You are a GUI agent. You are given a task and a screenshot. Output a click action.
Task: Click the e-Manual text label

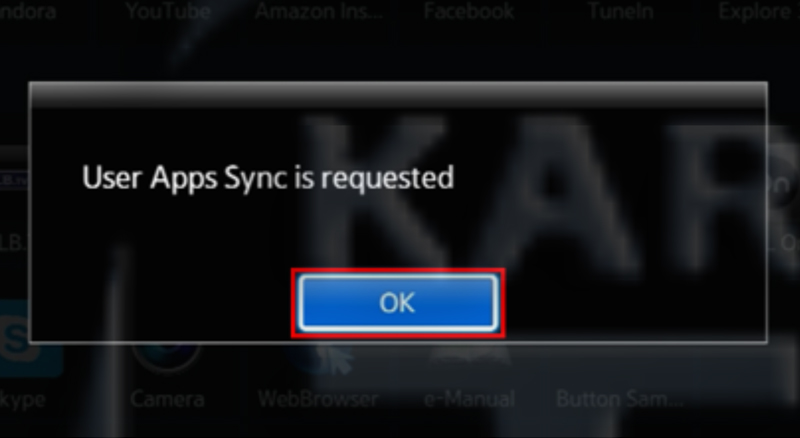click(469, 399)
